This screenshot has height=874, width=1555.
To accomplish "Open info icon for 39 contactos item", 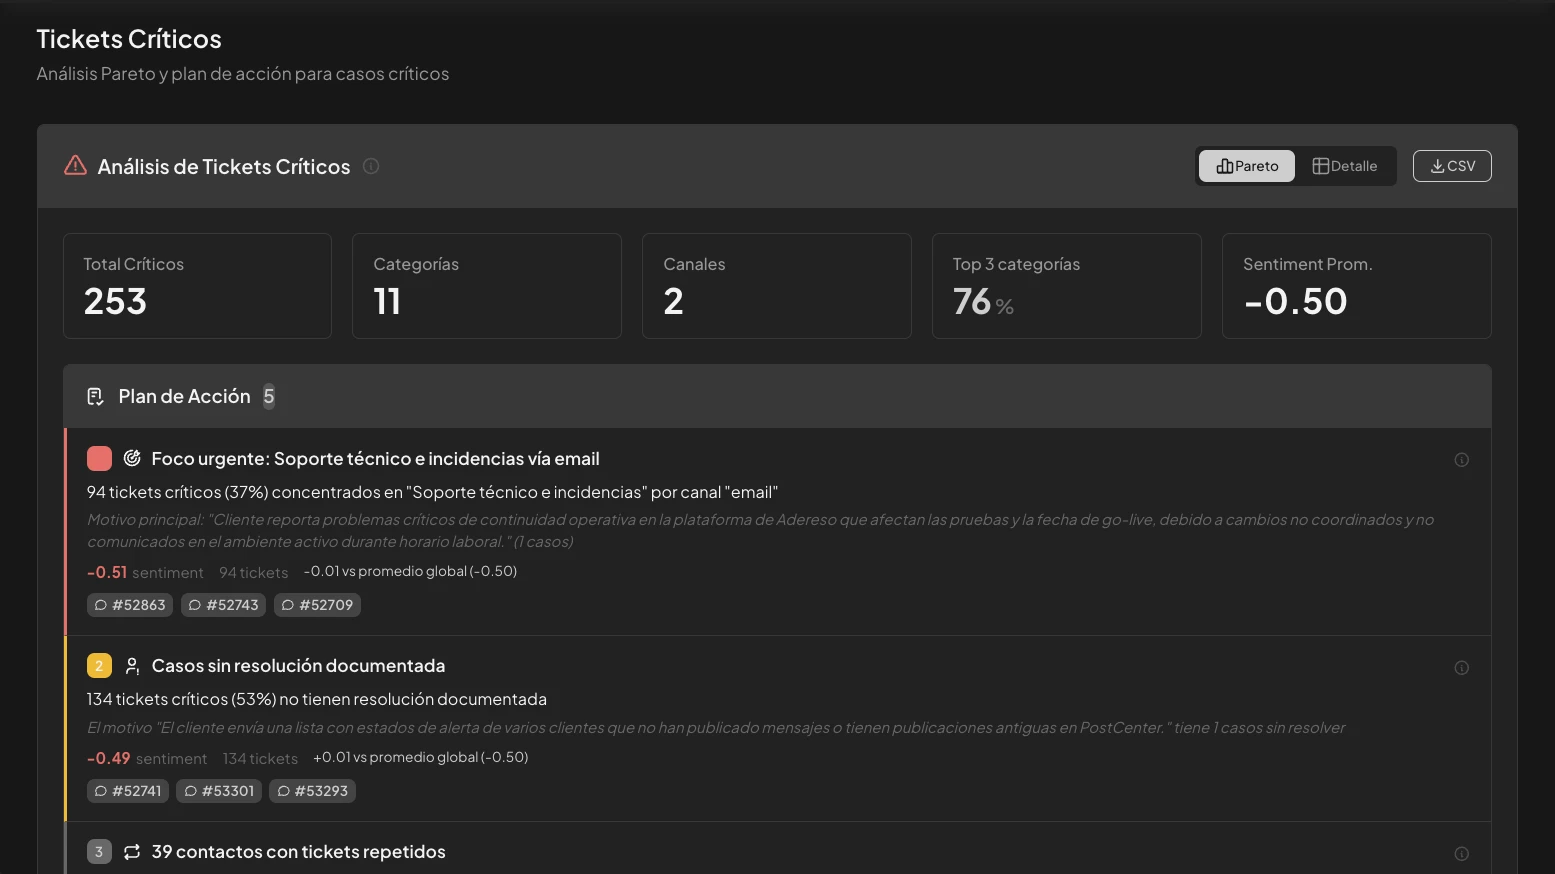I will coord(1461,854).
